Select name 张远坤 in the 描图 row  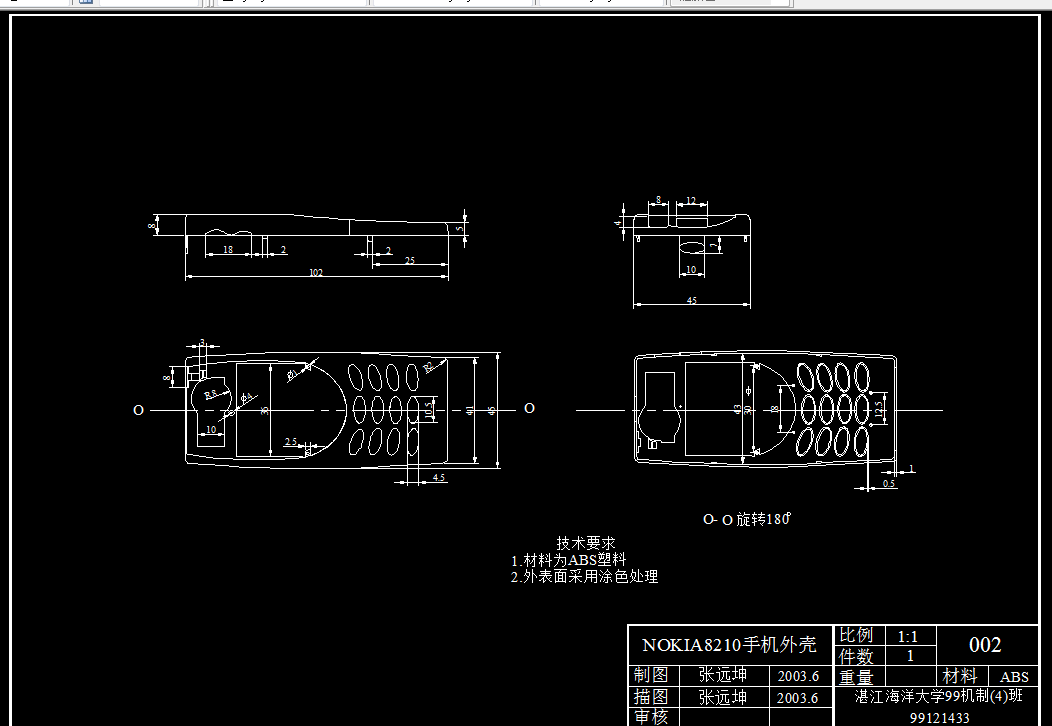click(x=723, y=697)
